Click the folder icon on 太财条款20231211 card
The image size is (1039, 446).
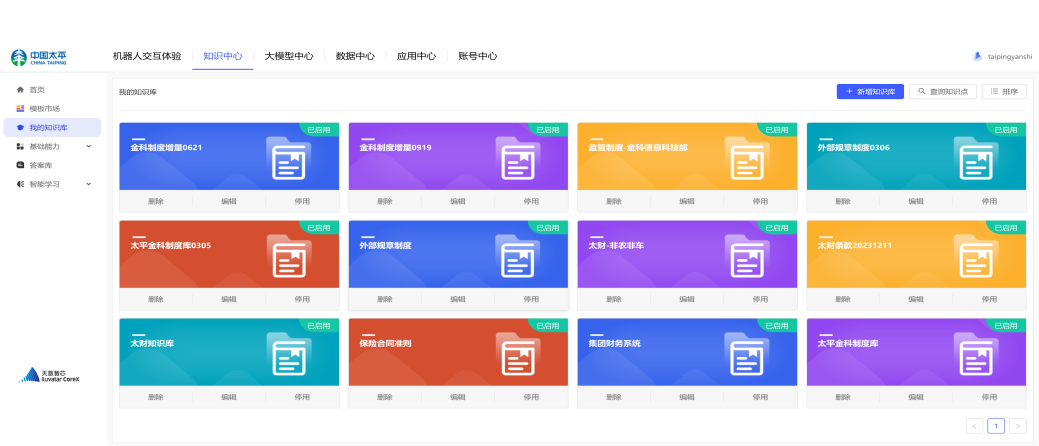point(975,256)
